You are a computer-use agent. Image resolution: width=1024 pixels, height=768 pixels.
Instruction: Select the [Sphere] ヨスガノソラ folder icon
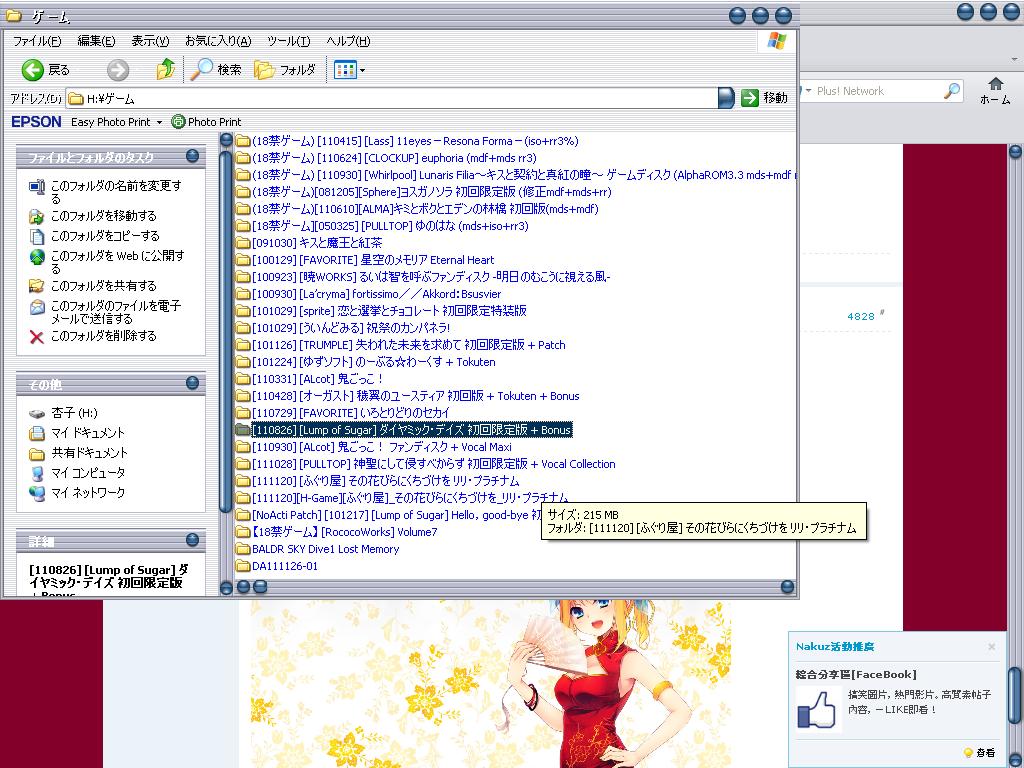click(x=243, y=192)
